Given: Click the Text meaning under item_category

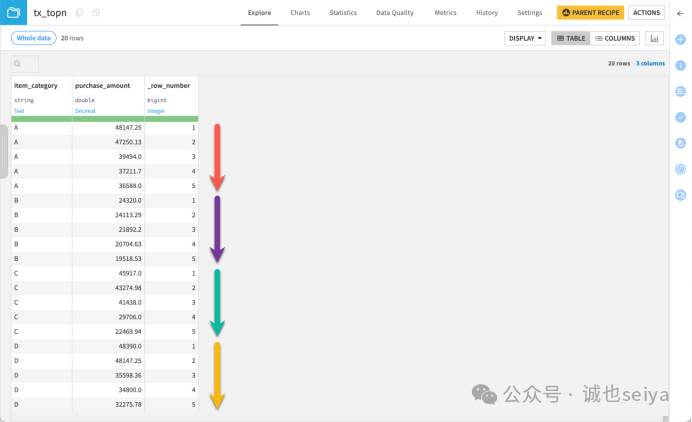Looking at the screenshot, I should click(x=19, y=111).
